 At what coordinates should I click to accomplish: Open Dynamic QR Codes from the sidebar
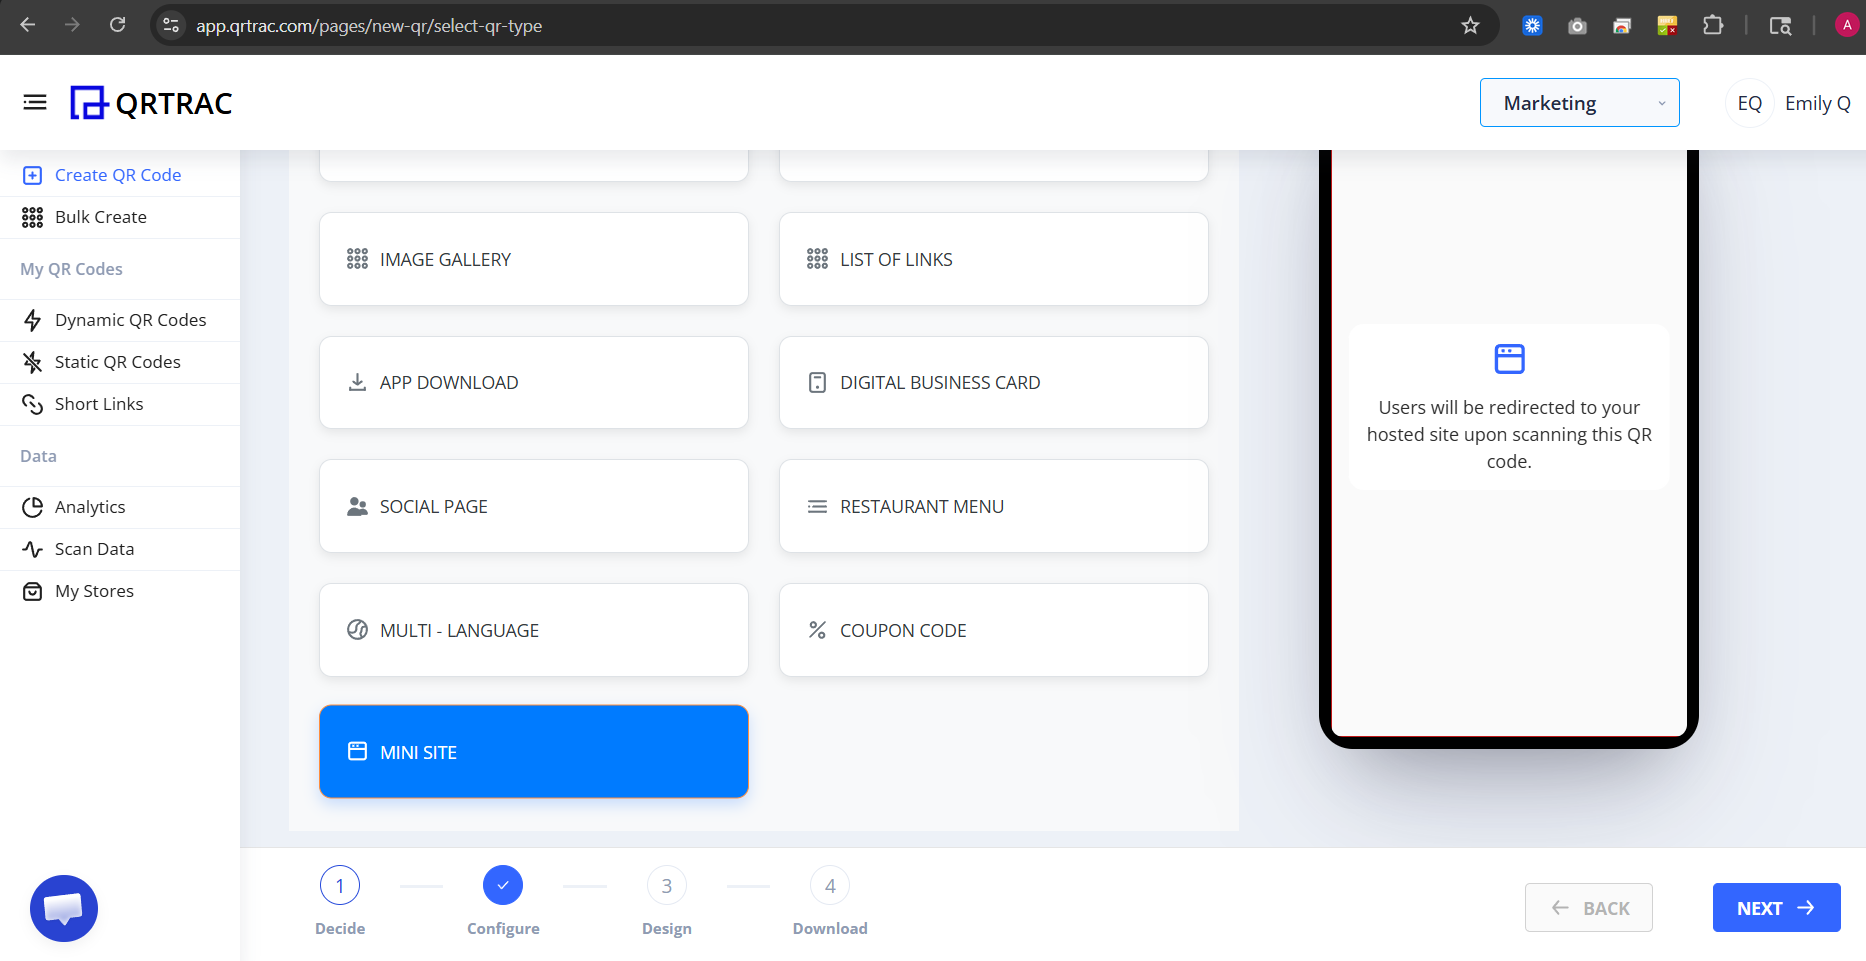pos(130,319)
